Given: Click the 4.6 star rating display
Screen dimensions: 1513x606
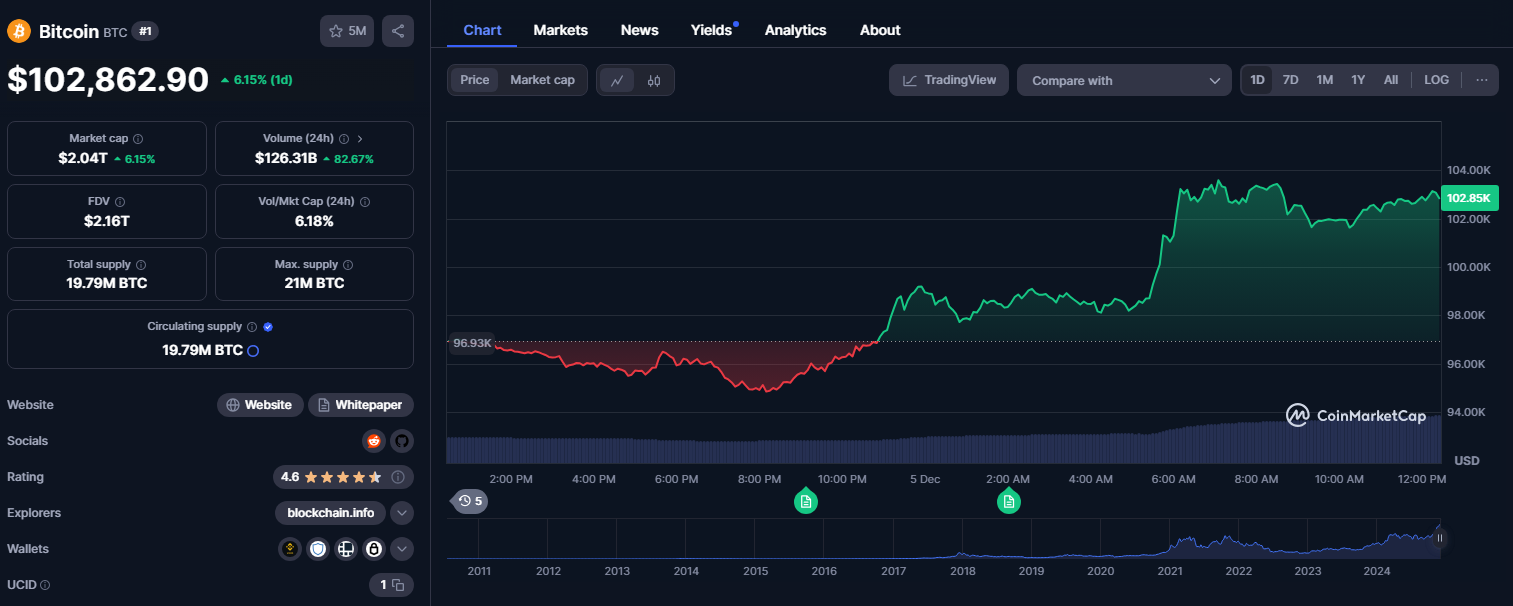Looking at the screenshot, I should click(331, 477).
